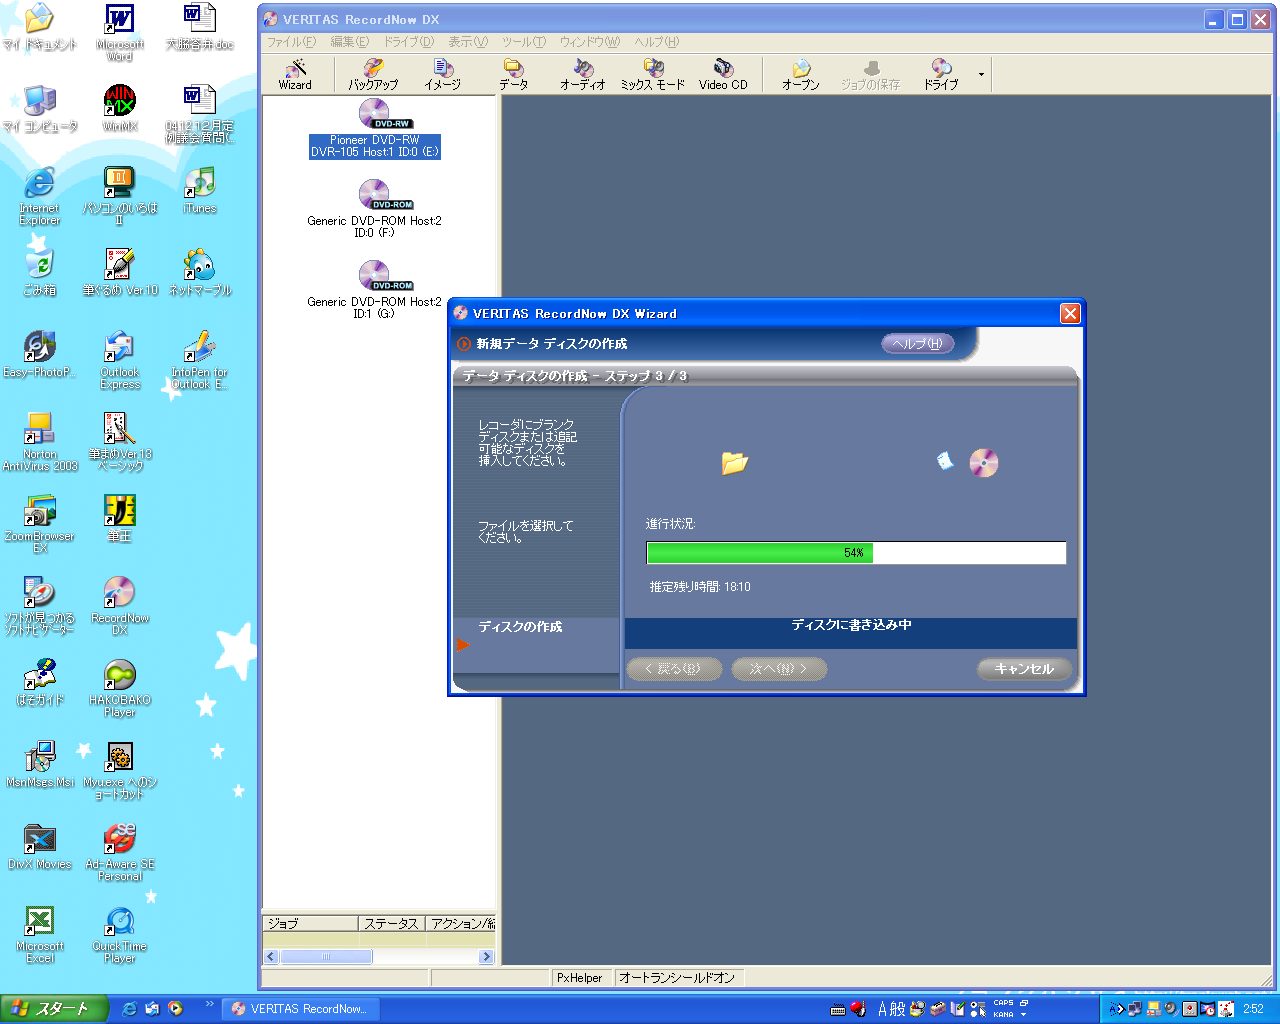The width and height of the screenshot is (1280, 1024).
Task: Open the オーディオ audio disc tool
Action: coord(583,74)
